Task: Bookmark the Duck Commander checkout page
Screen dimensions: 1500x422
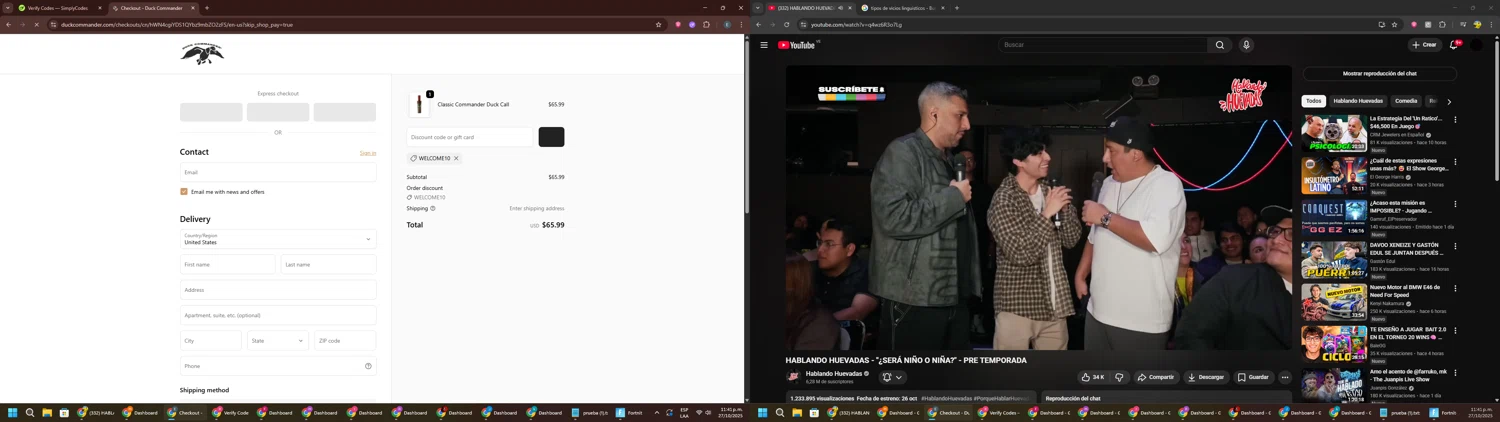Action: click(x=658, y=25)
